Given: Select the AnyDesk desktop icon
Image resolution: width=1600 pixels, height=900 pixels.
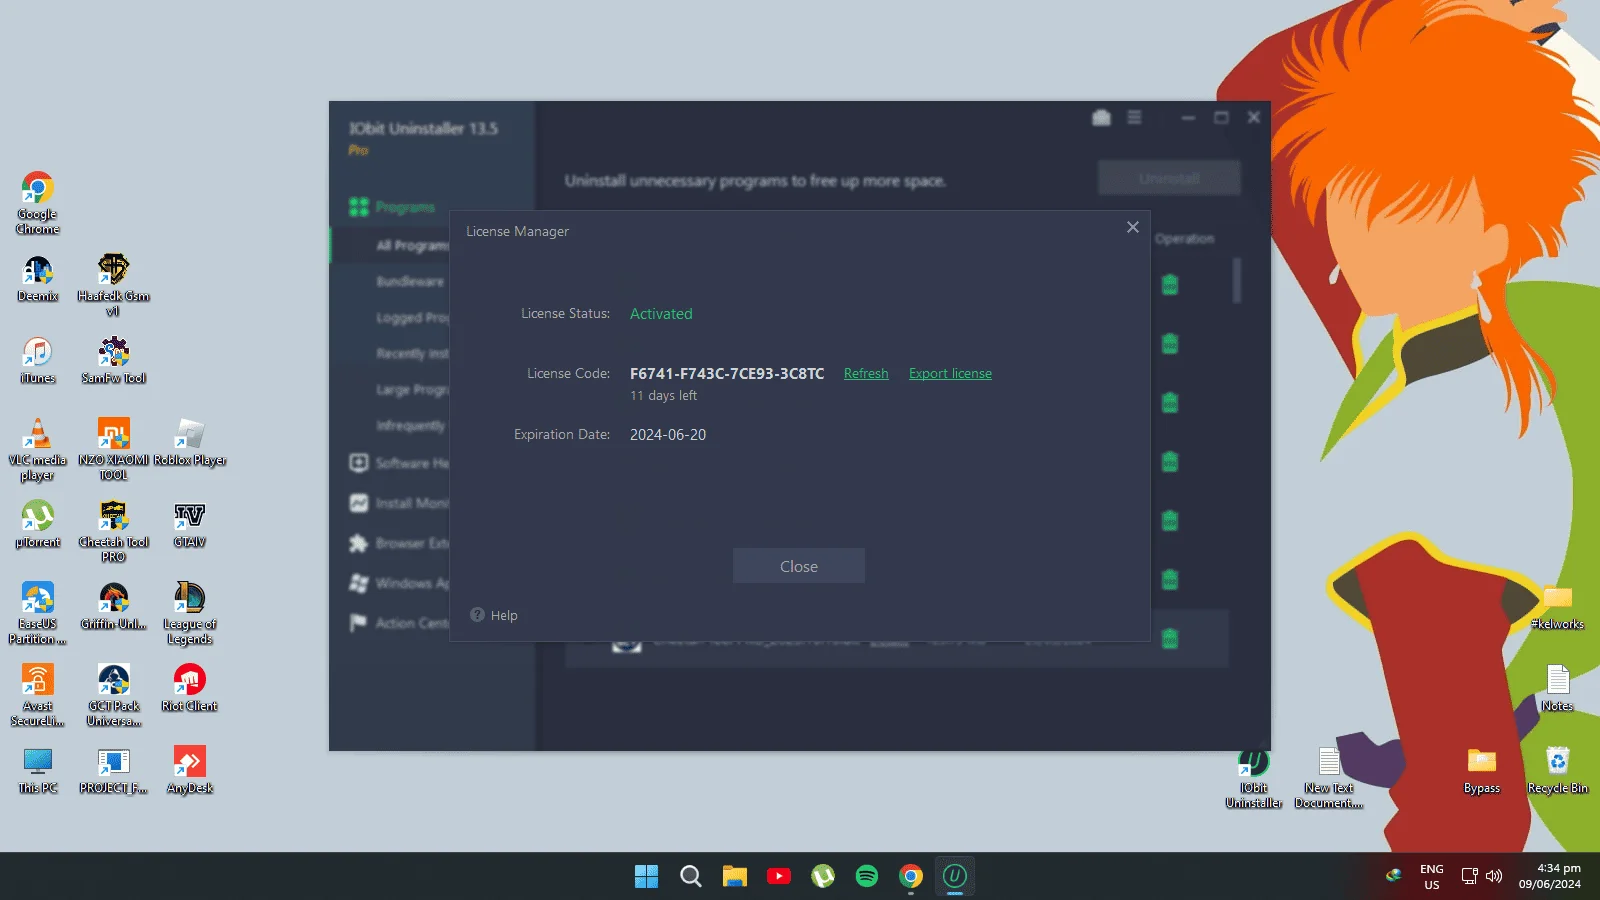Looking at the screenshot, I should [x=189, y=770].
